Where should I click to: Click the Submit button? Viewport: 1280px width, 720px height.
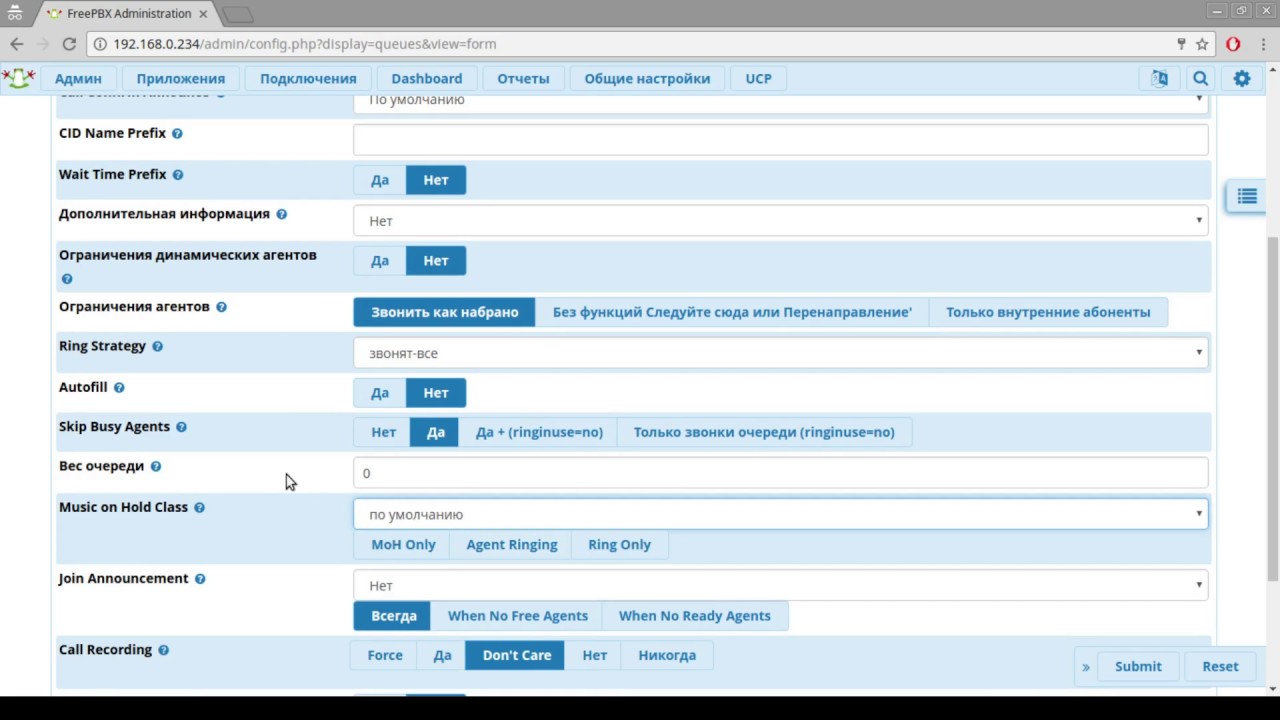(1138, 667)
